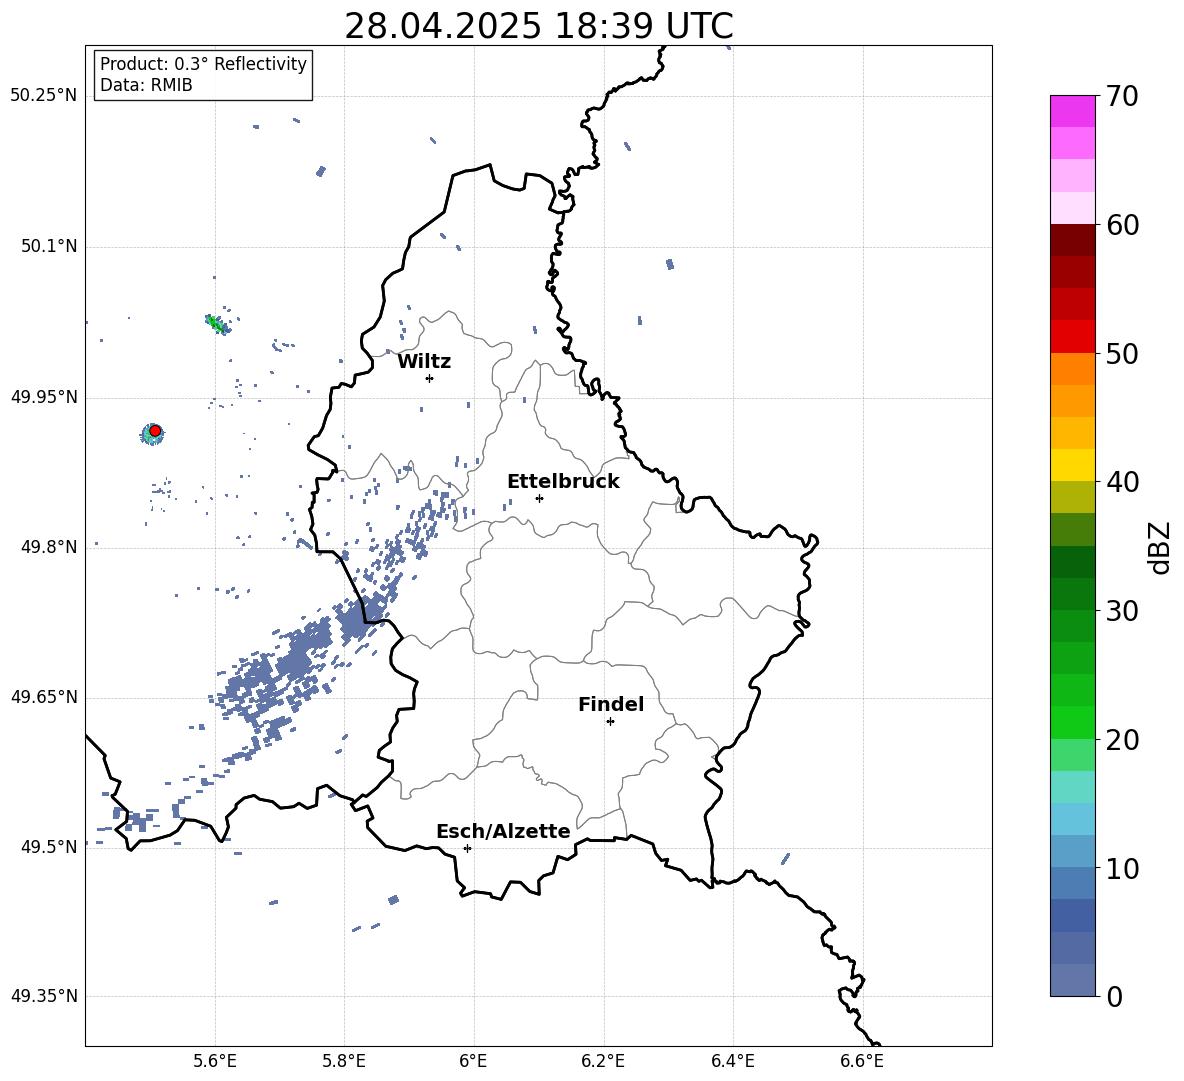
Task: Click the 'Product: 0.3° Reflectivity' label
Action: [x=203, y=64]
